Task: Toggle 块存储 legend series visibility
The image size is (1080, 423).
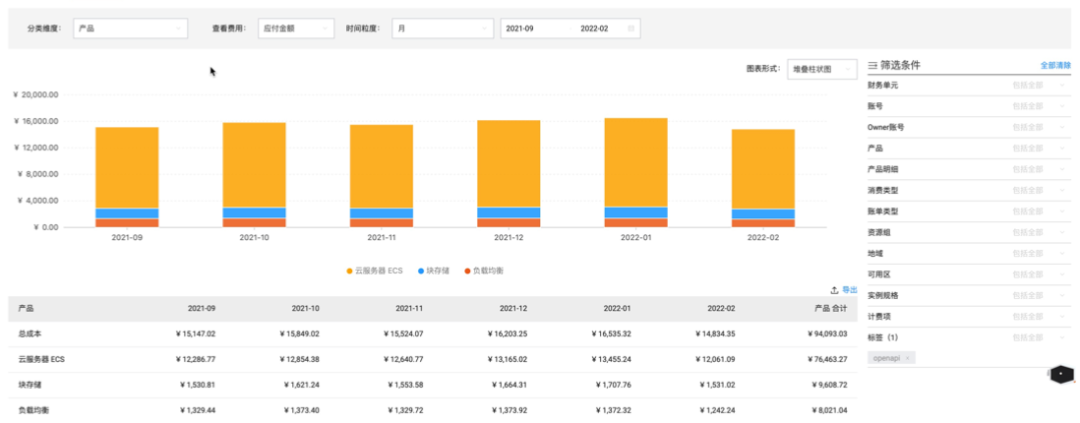Action: (434, 271)
